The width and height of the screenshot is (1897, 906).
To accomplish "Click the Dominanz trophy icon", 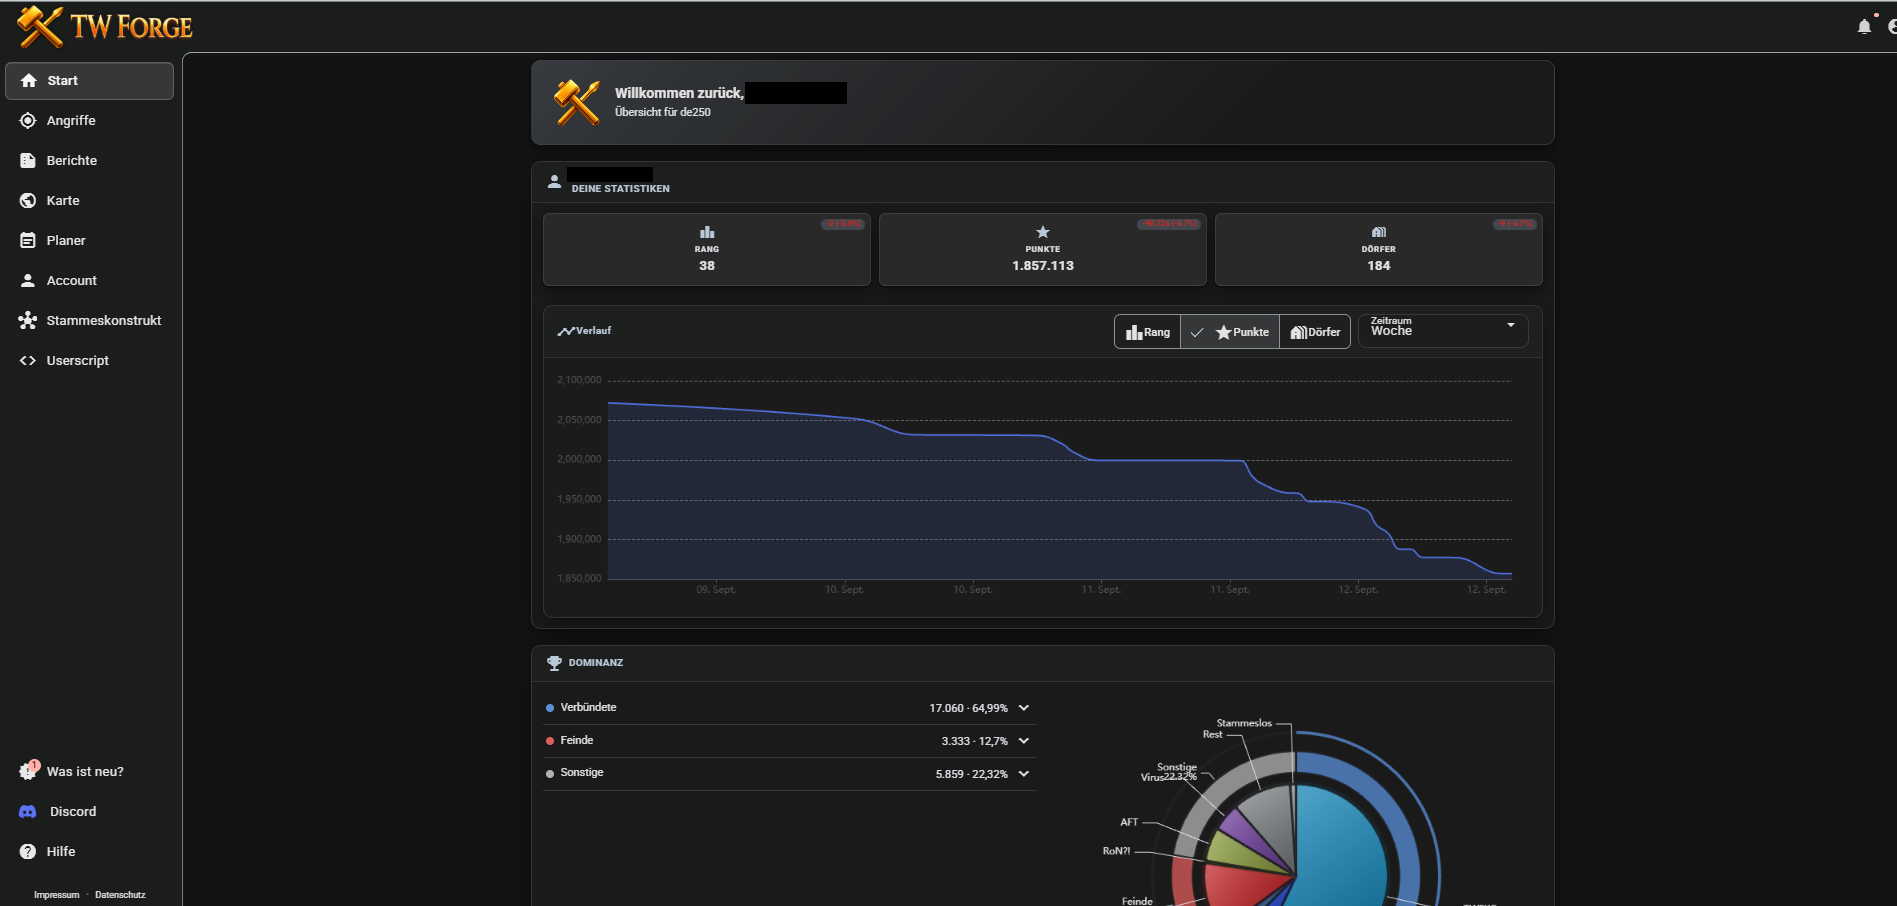I will (x=554, y=663).
